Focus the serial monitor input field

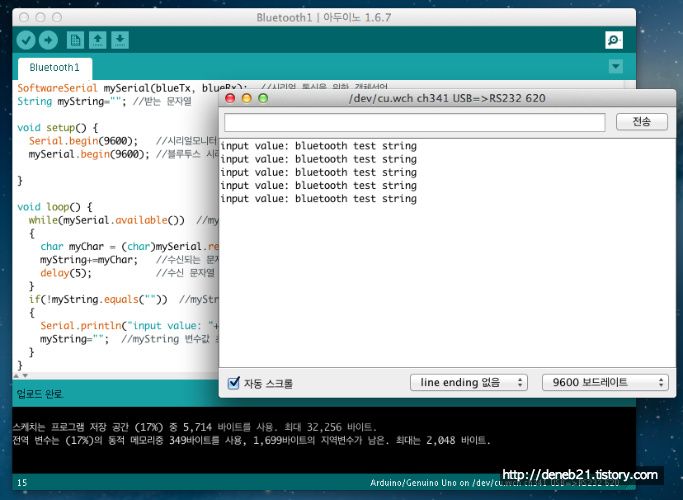click(x=415, y=122)
